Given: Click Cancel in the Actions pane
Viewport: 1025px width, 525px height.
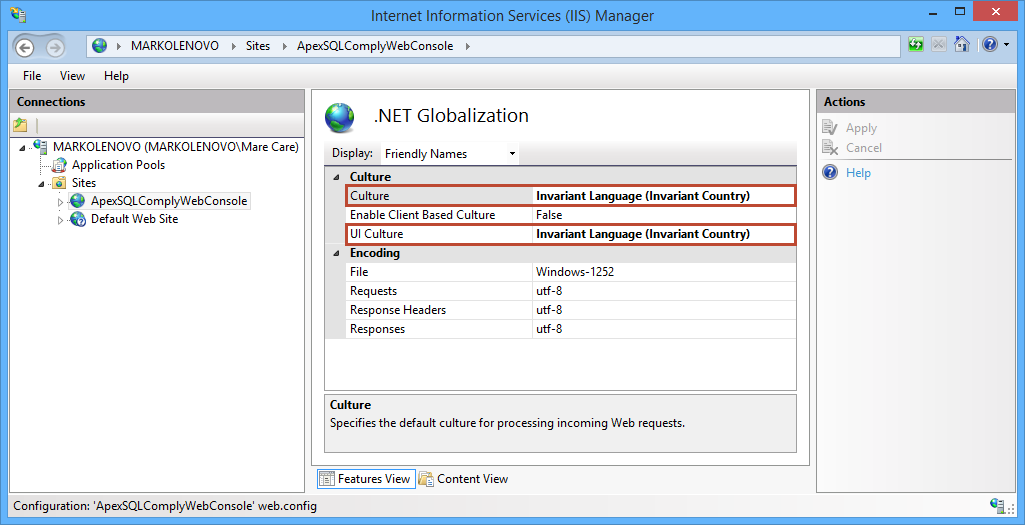Looking at the screenshot, I should 864,148.
